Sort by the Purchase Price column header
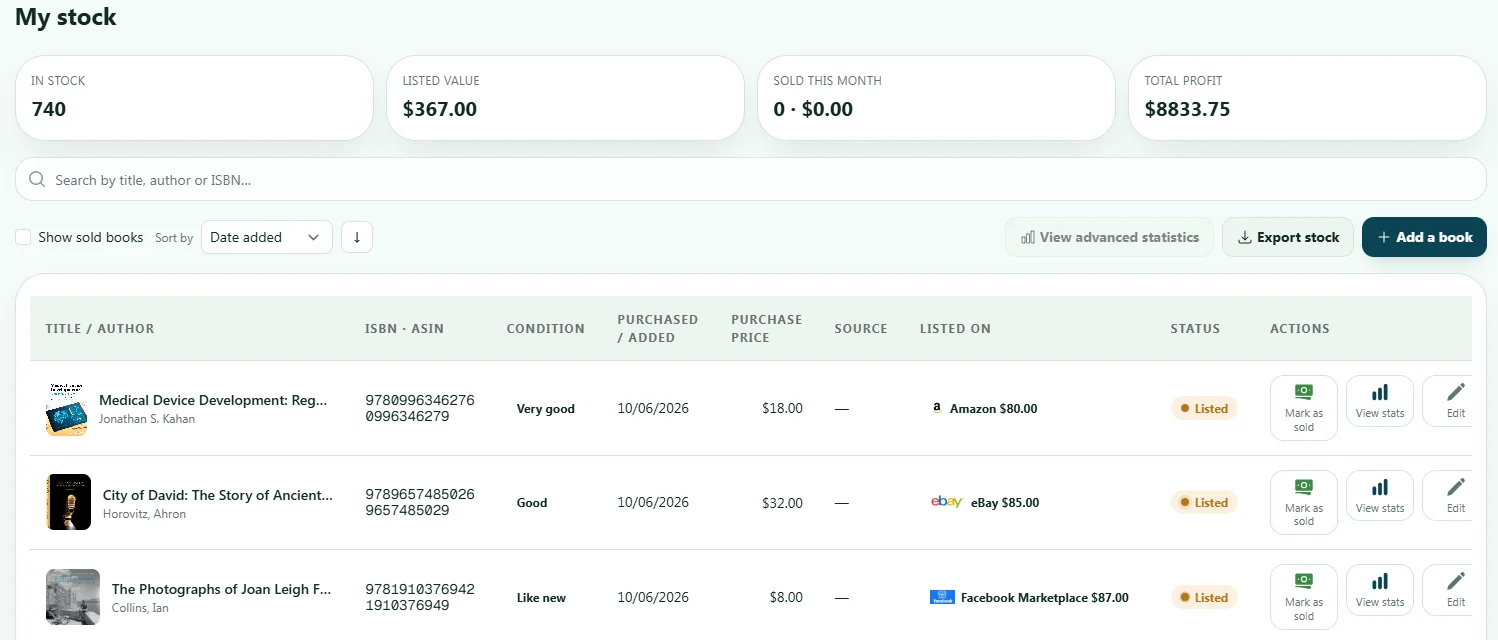Viewport: 1498px width, 640px height. point(766,328)
